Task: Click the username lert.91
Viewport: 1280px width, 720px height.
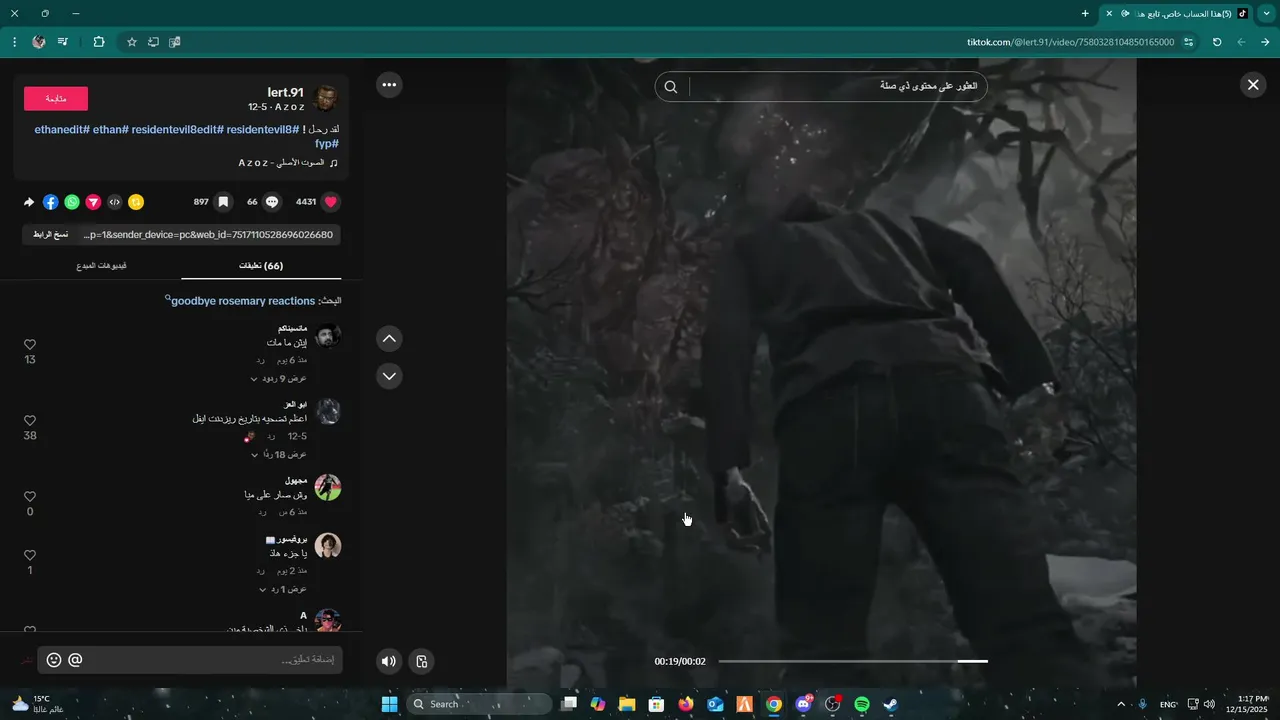Action: pyautogui.click(x=285, y=92)
